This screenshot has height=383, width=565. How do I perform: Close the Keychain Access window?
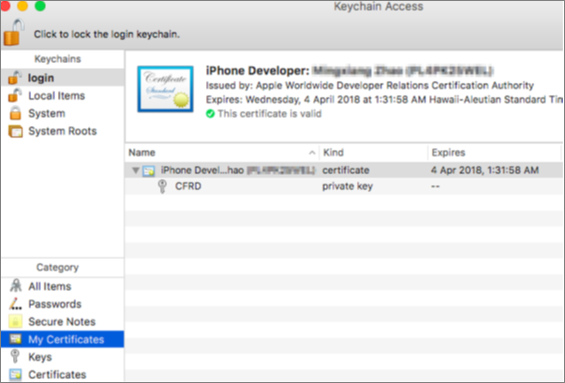point(5,6)
